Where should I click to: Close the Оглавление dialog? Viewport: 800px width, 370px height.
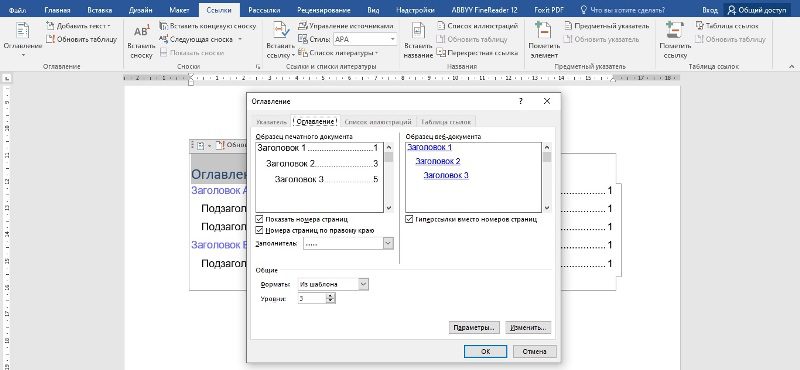coord(547,101)
